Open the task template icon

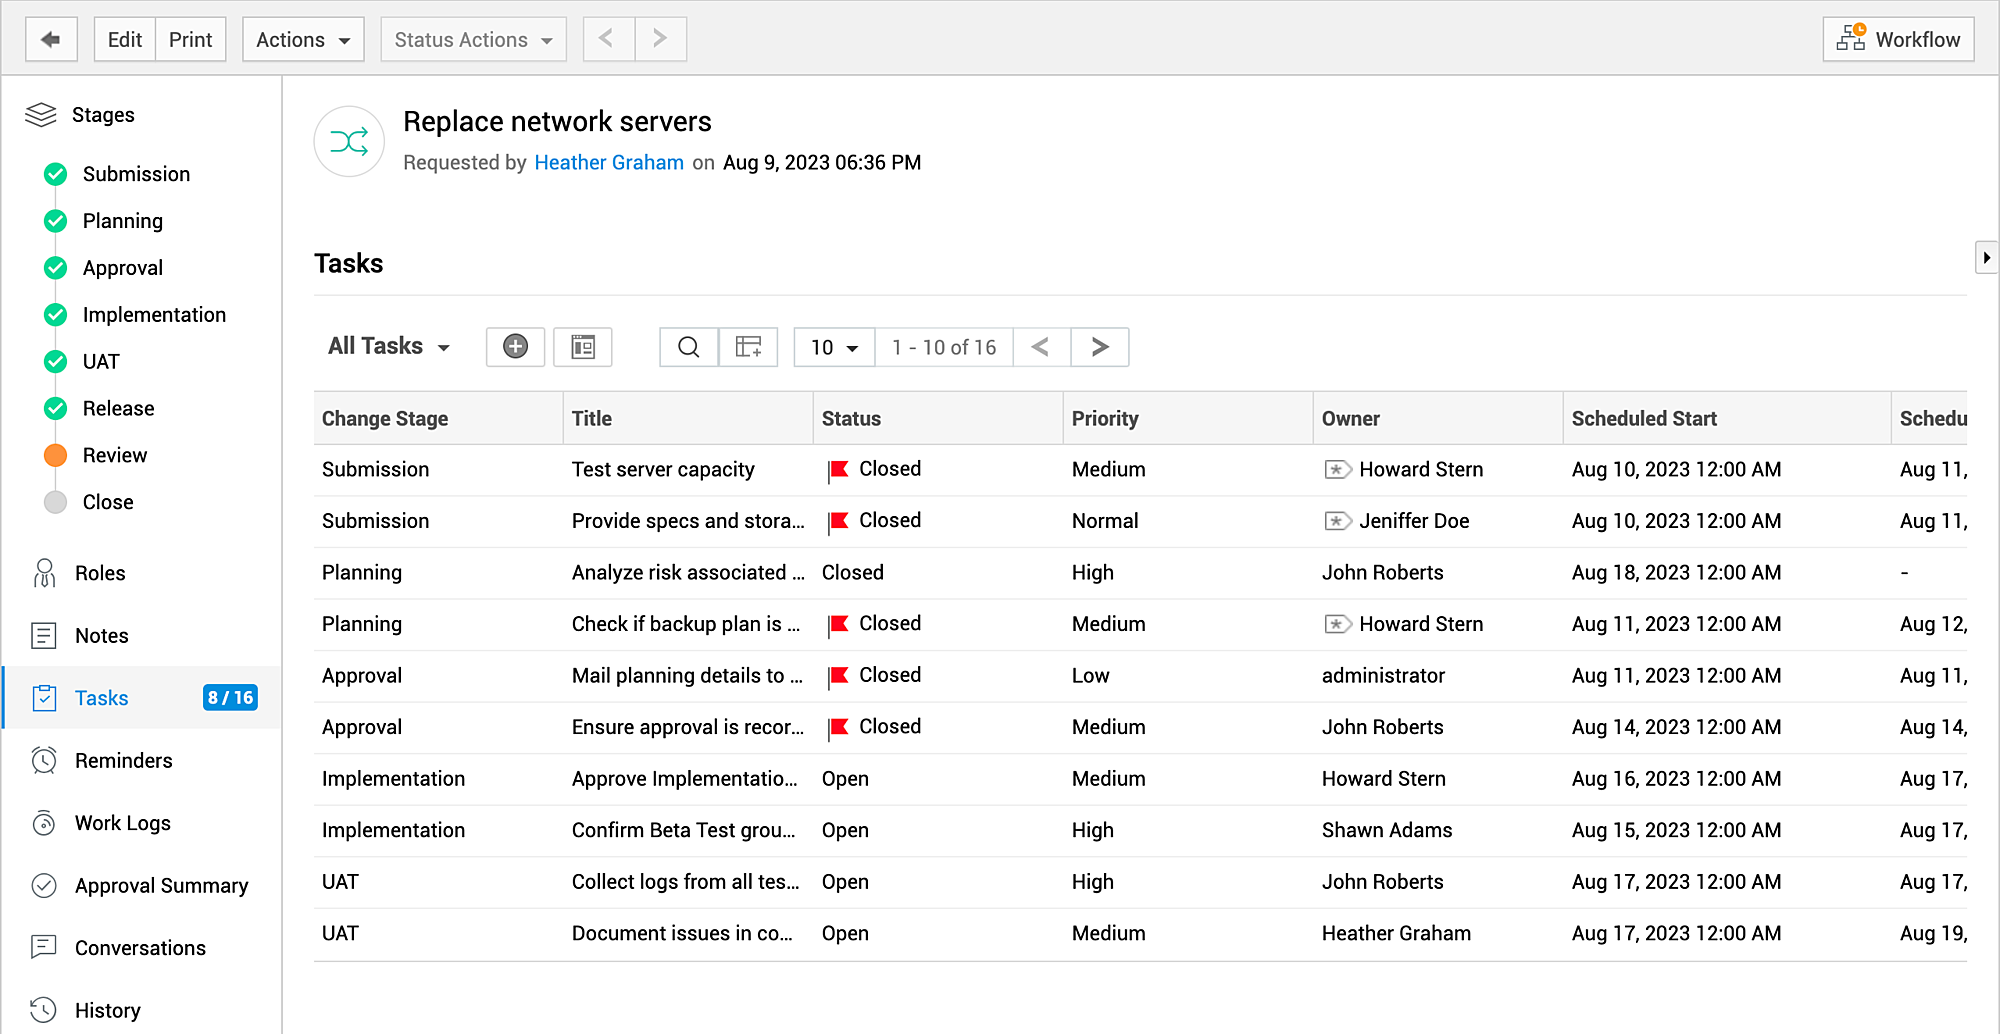coord(583,347)
